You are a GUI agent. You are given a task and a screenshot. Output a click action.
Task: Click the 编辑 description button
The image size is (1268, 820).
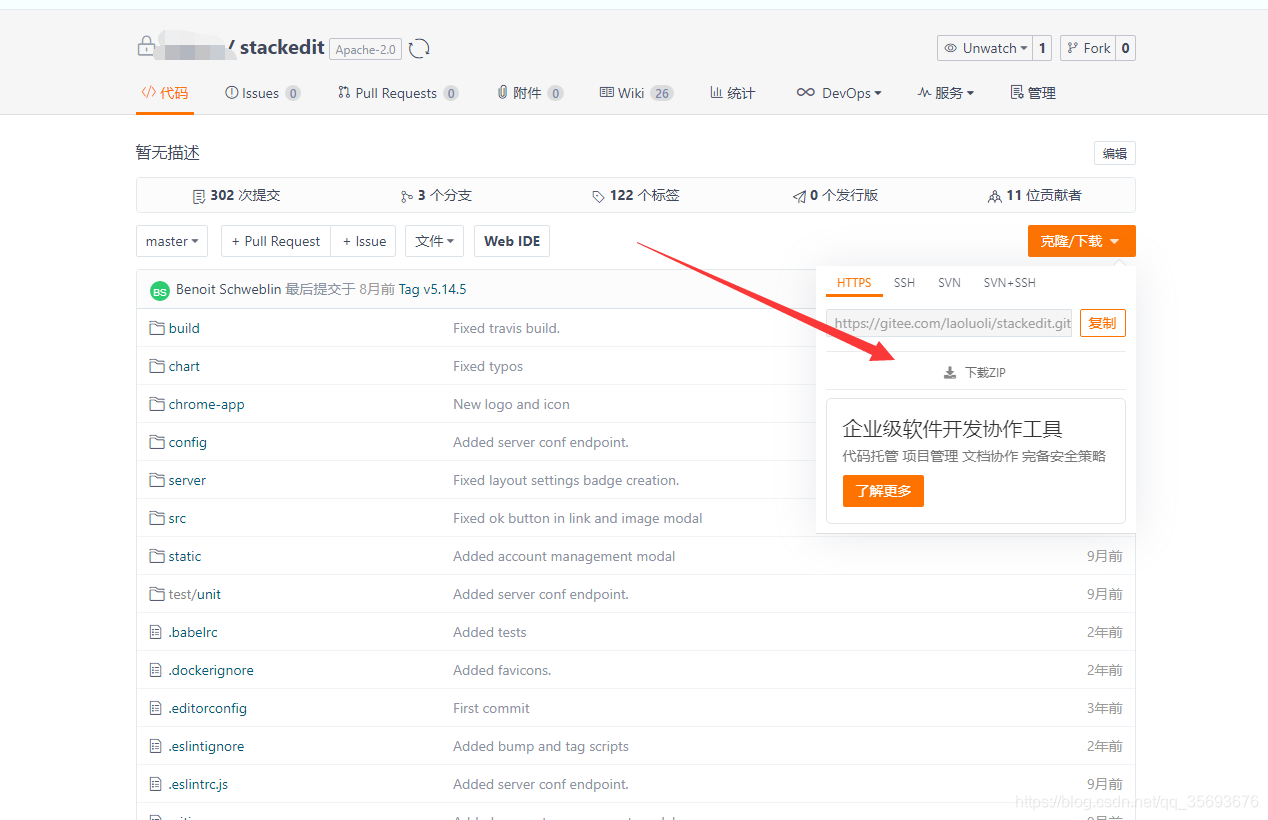pos(1115,153)
